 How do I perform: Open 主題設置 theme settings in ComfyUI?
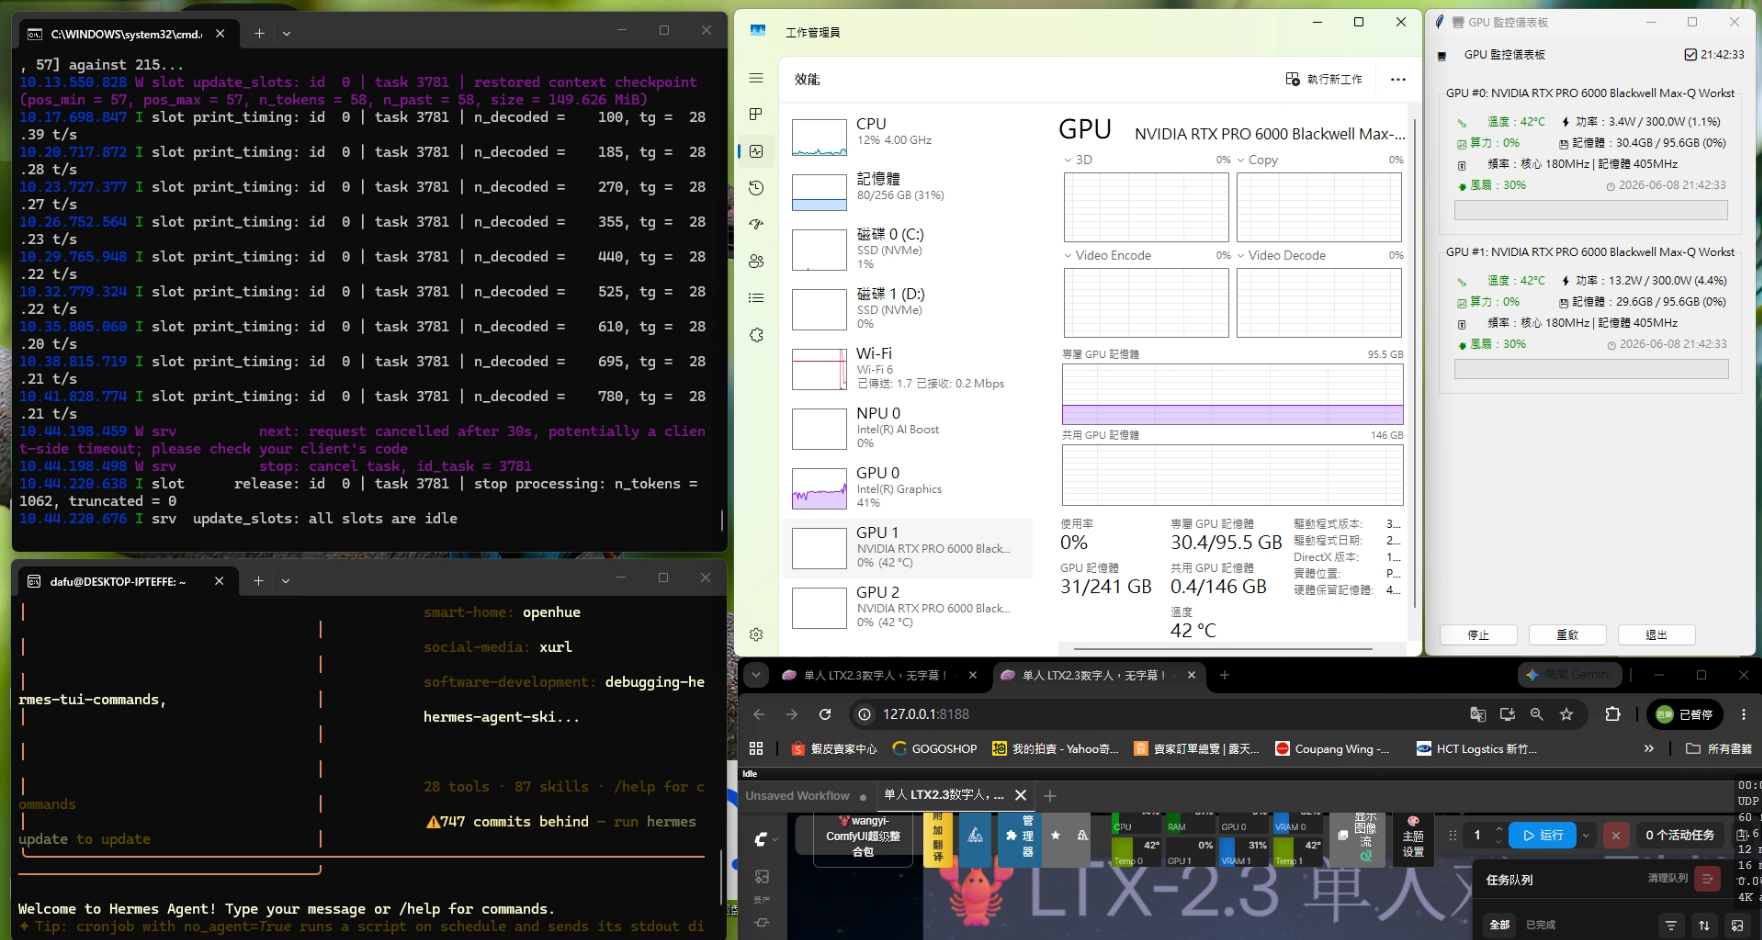1413,838
